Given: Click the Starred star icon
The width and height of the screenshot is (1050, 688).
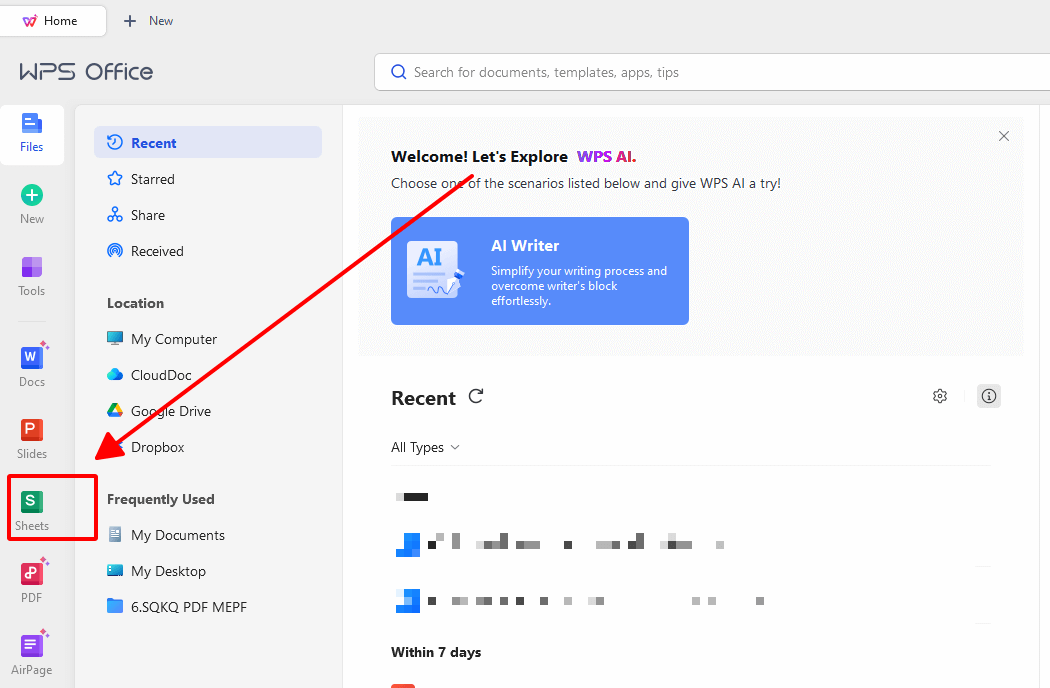Looking at the screenshot, I should click(x=115, y=179).
